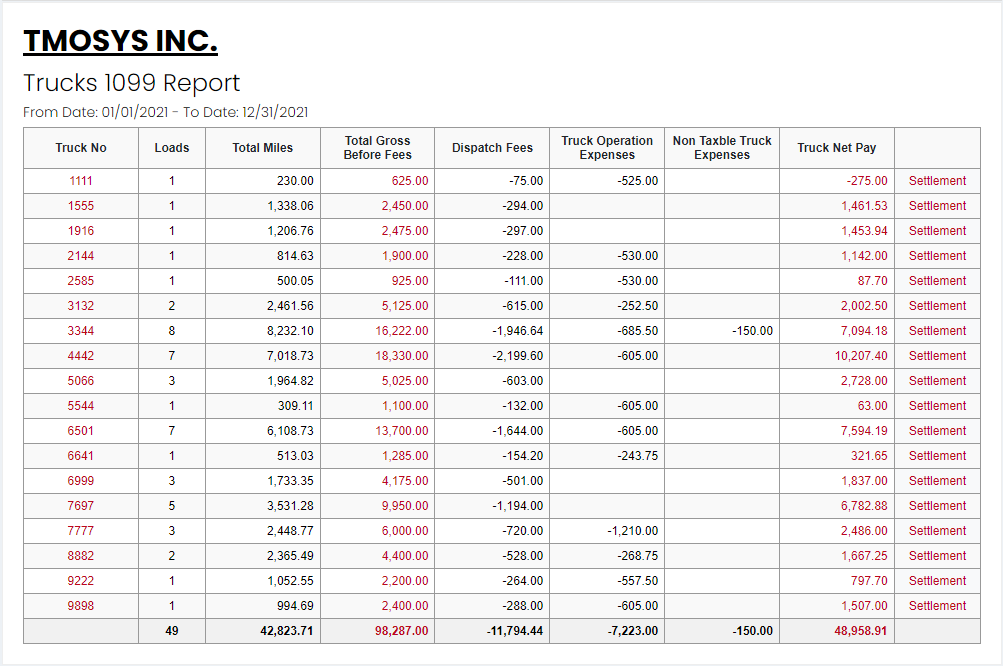1003x666 pixels.
Task: Open truck number 3132 link
Action: click(x=81, y=306)
